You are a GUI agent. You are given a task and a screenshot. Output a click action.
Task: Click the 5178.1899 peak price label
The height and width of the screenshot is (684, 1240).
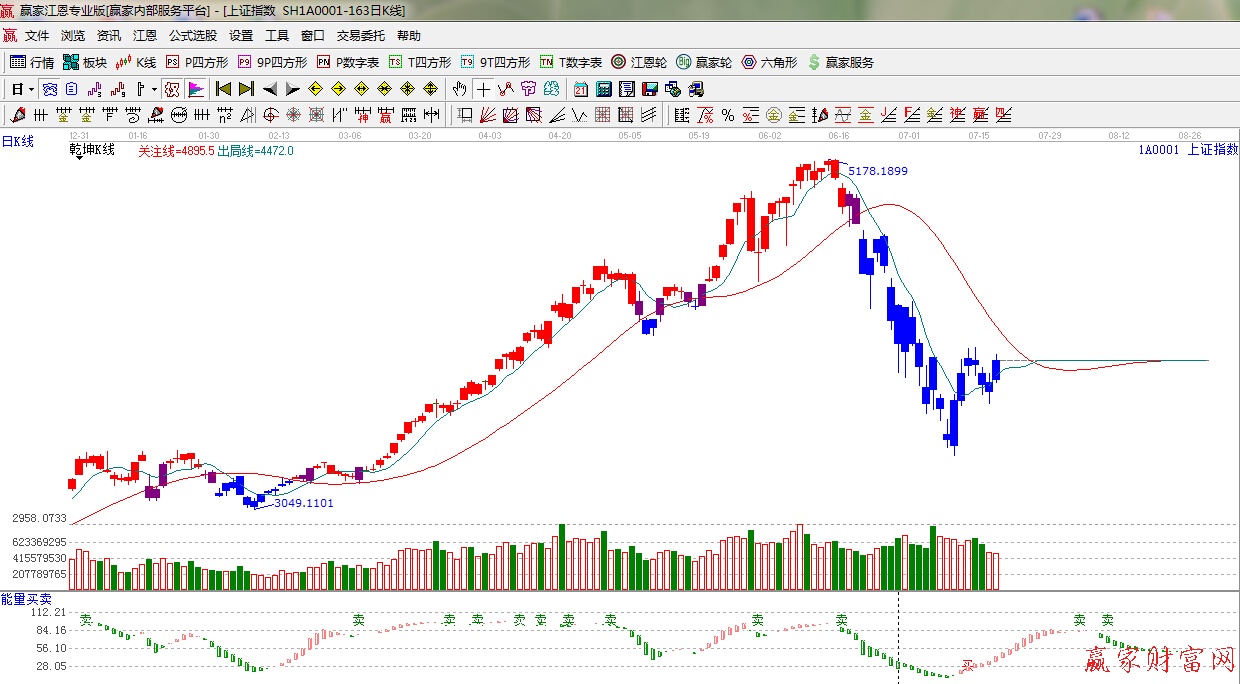click(x=878, y=172)
